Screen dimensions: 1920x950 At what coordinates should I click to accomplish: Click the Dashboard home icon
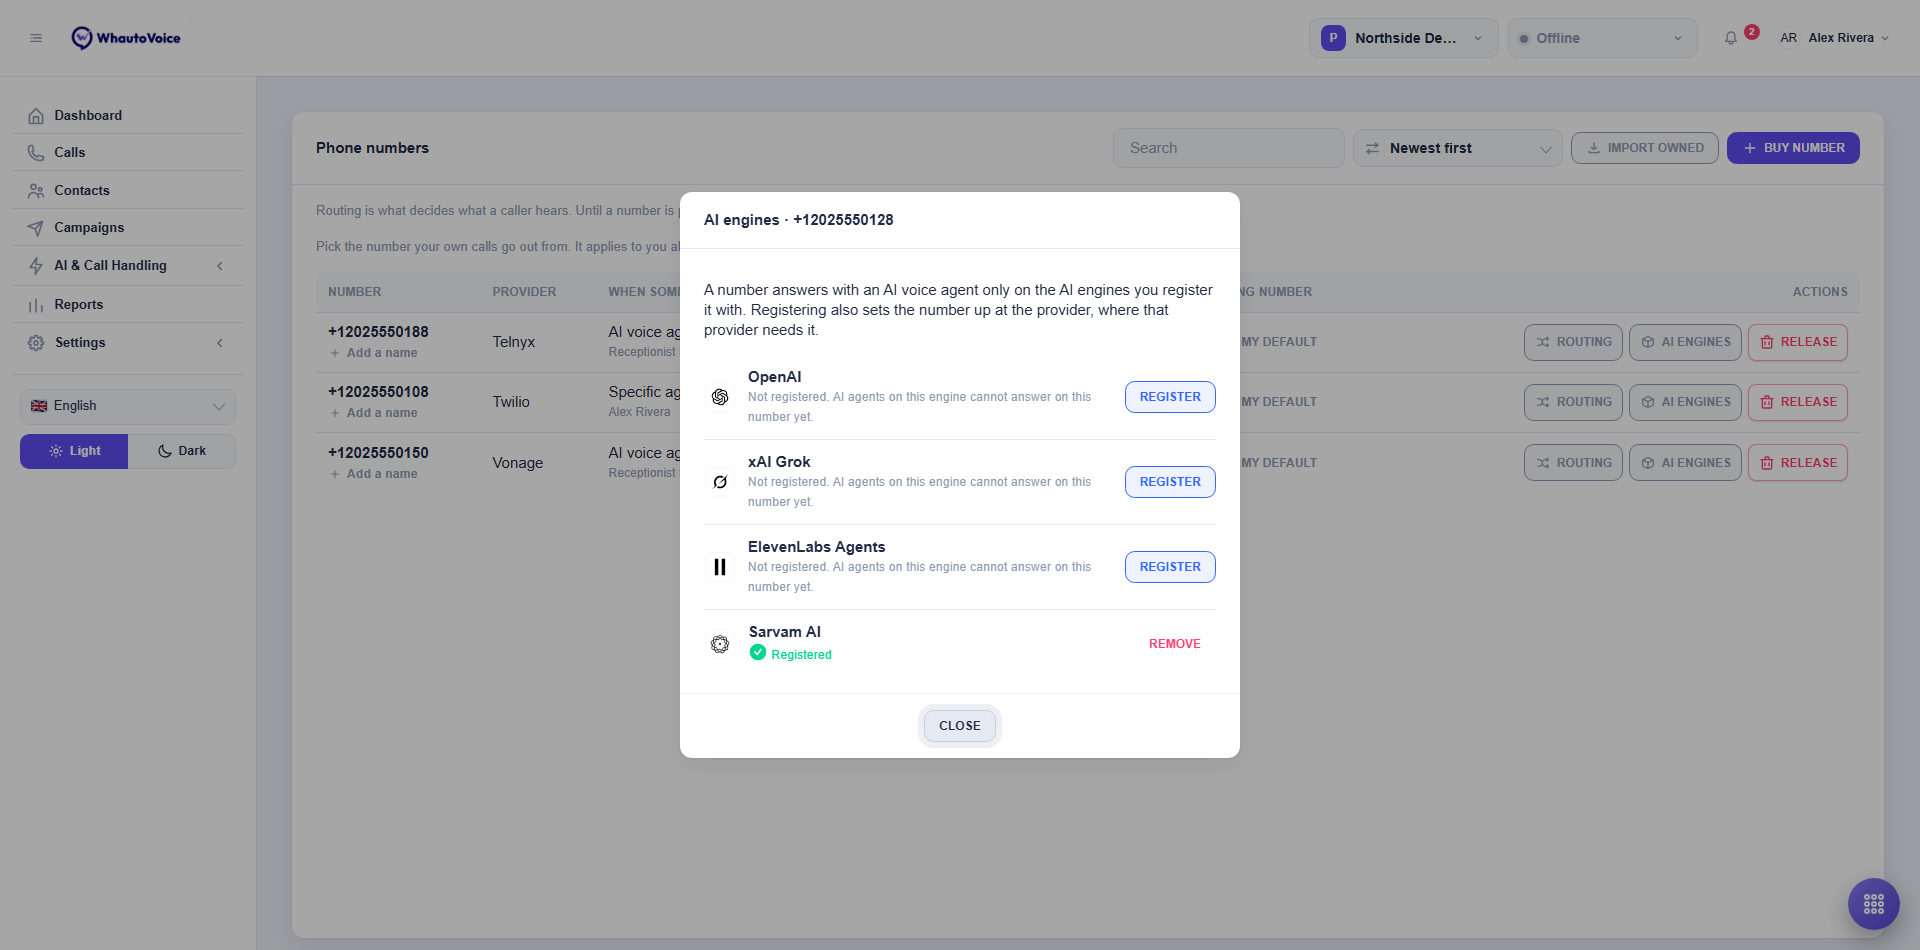tap(36, 116)
